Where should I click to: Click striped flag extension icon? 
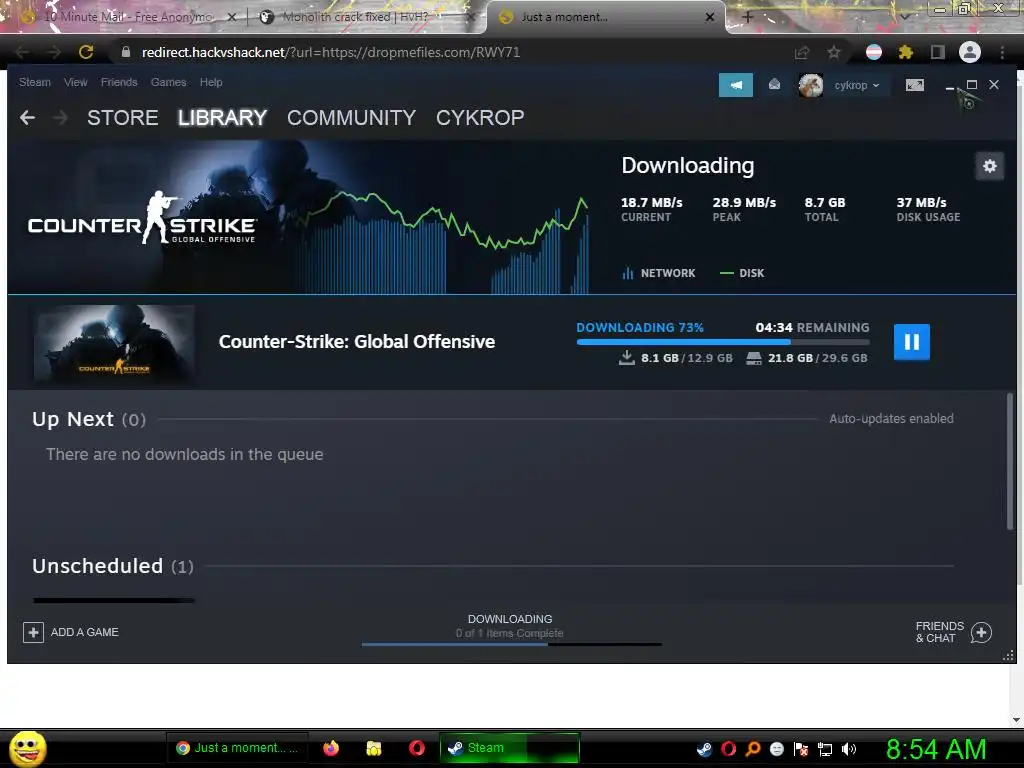(x=874, y=52)
